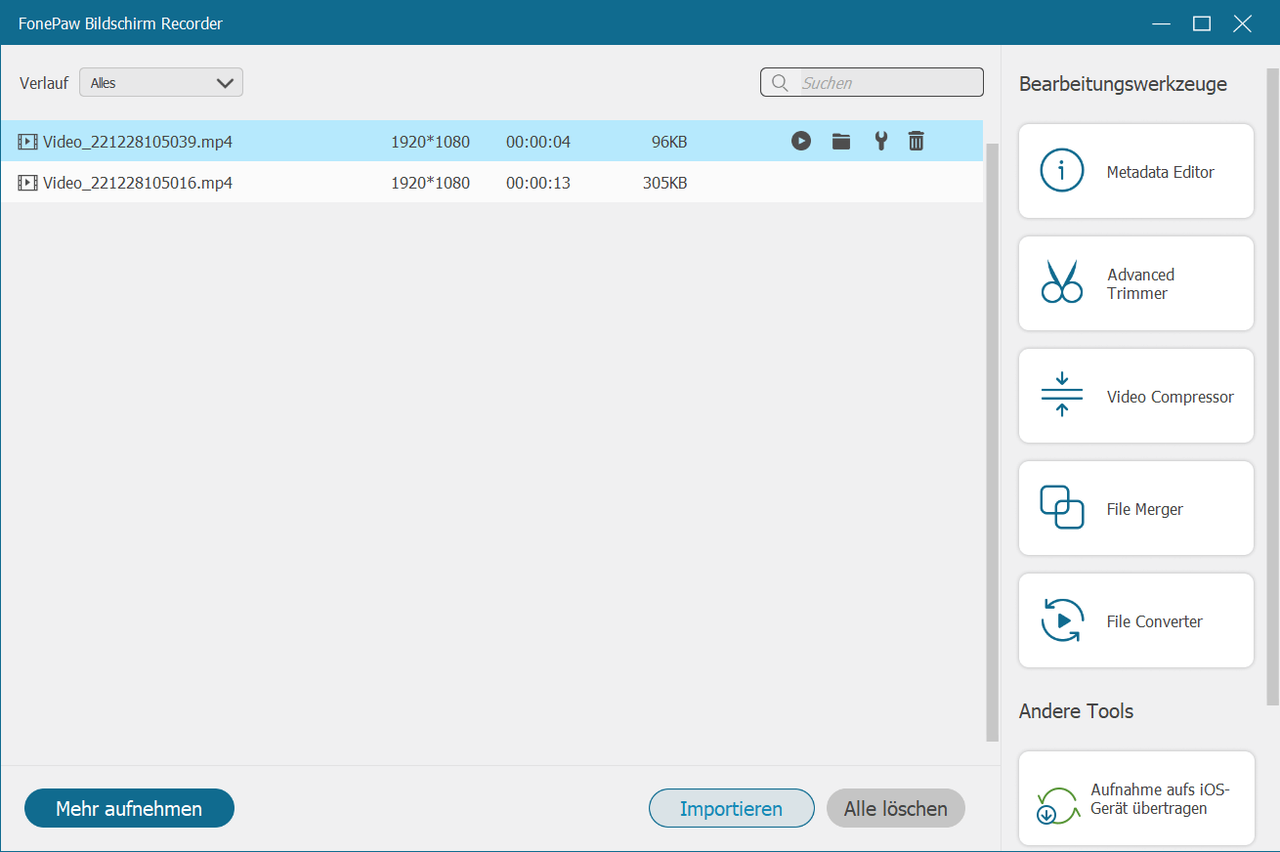The image size is (1280, 852).
Task: Click the 96KB file size cell
Action: (669, 142)
